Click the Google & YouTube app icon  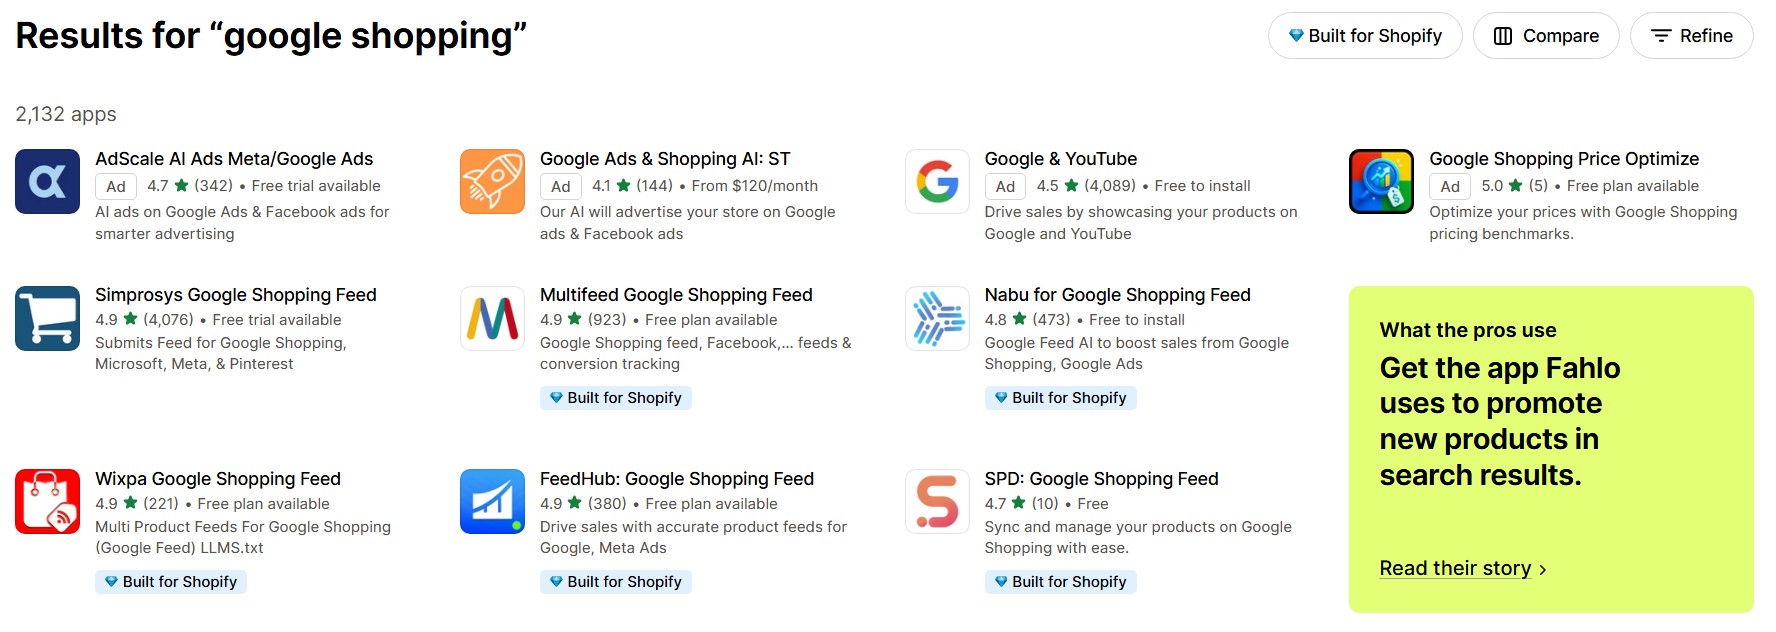point(937,181)
